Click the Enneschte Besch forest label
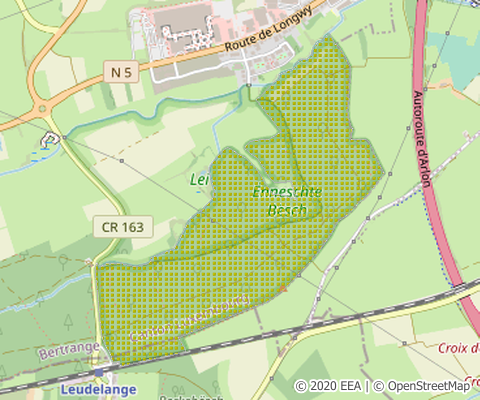This screenshot has height=400, width=480. (x=287, y=201)
